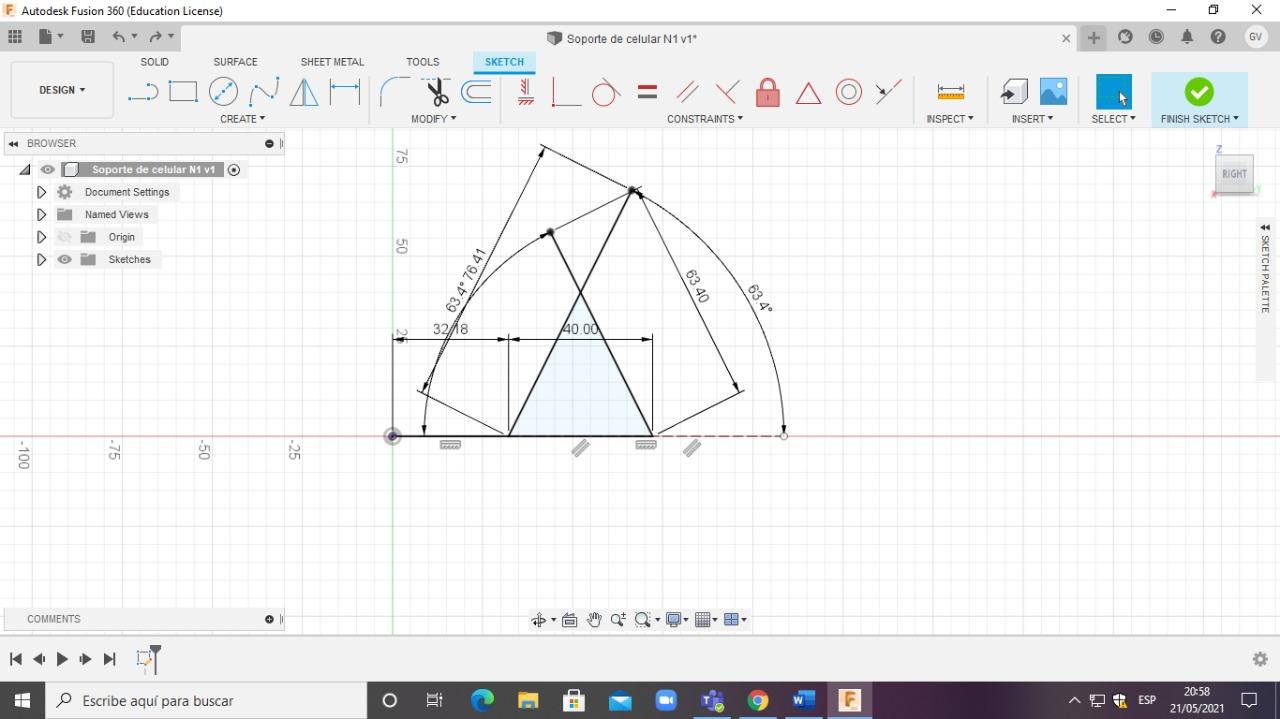The image size is (1280, 719).
Task: Activate component radio button in browser
Action: tap(234, 170)
